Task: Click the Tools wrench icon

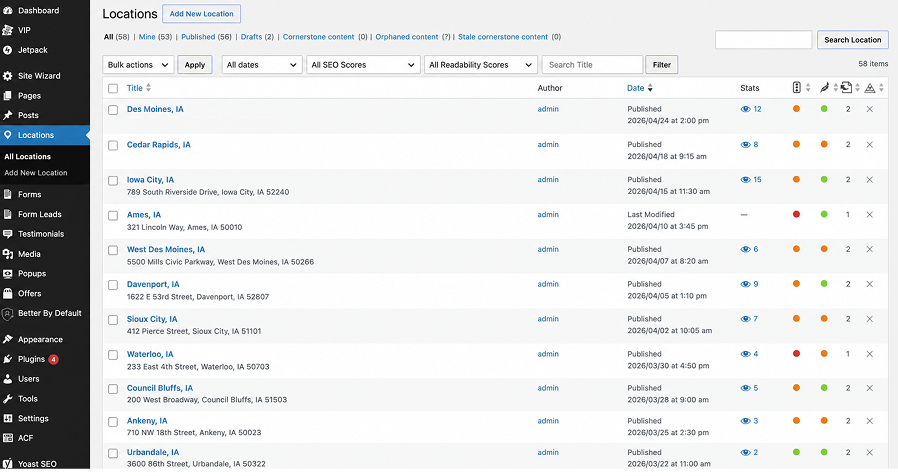Action: 7,399
